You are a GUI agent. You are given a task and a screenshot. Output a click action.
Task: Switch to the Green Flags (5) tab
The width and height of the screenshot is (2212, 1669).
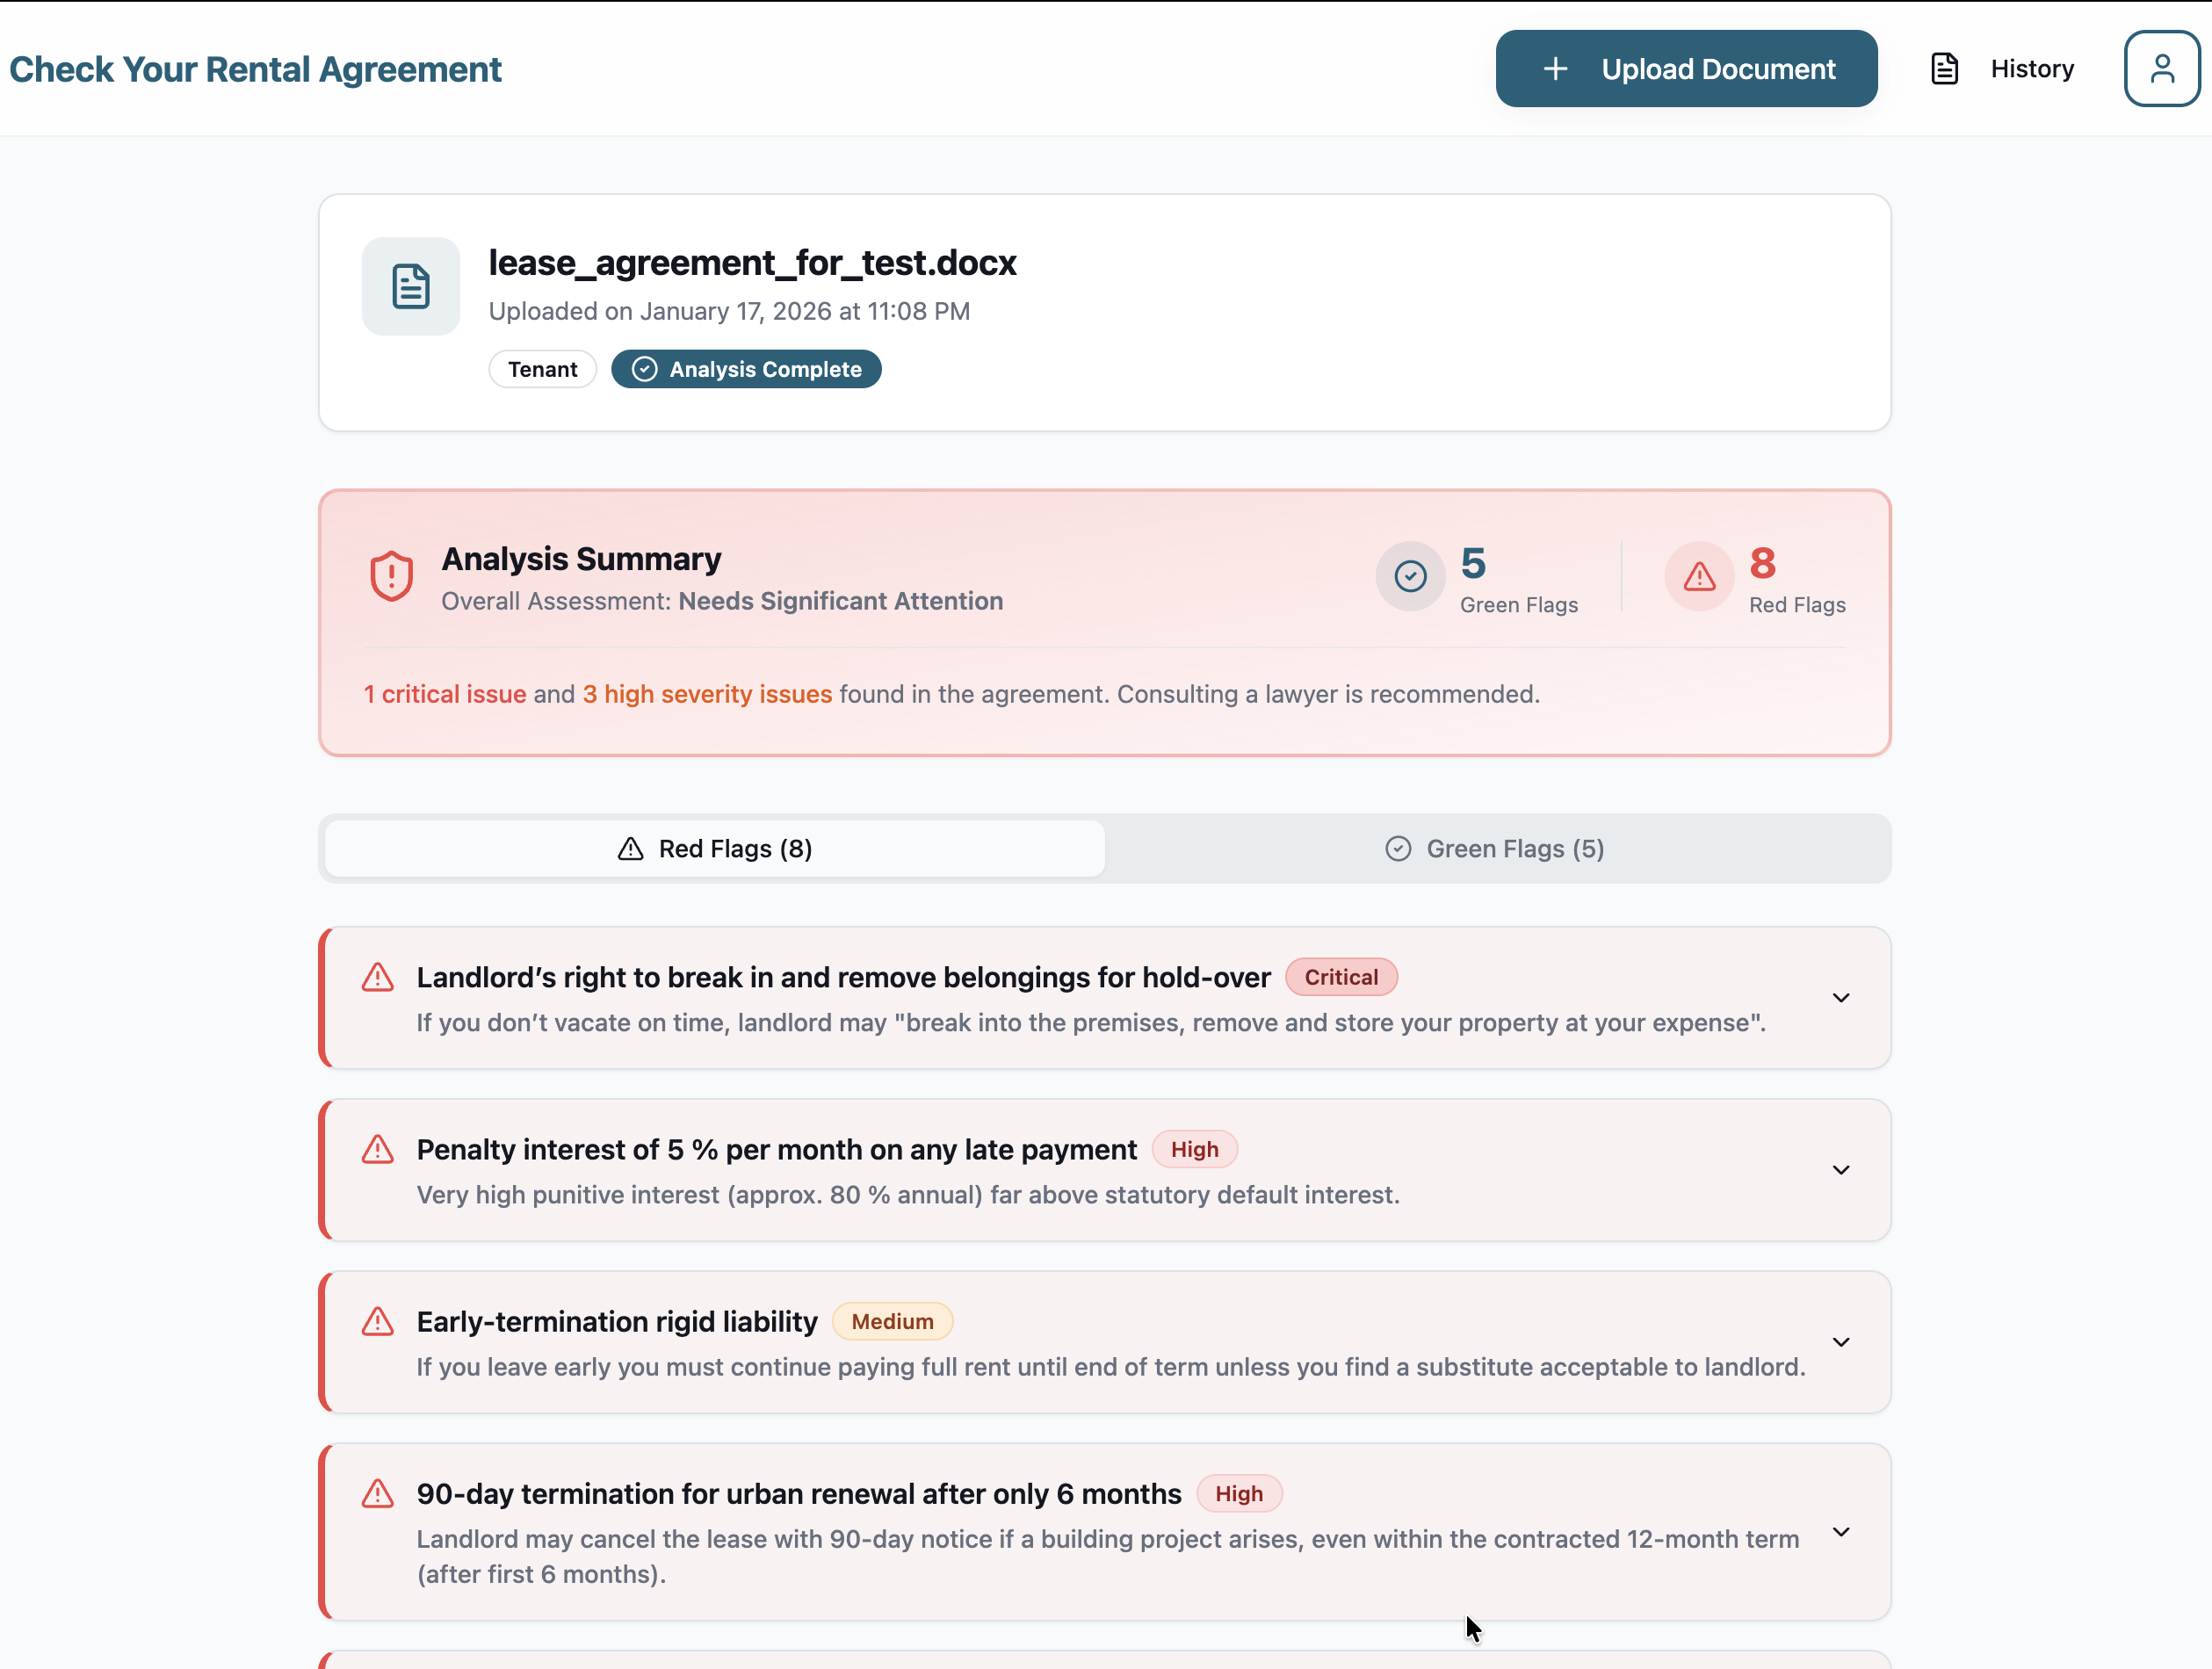coord(1494,848)
